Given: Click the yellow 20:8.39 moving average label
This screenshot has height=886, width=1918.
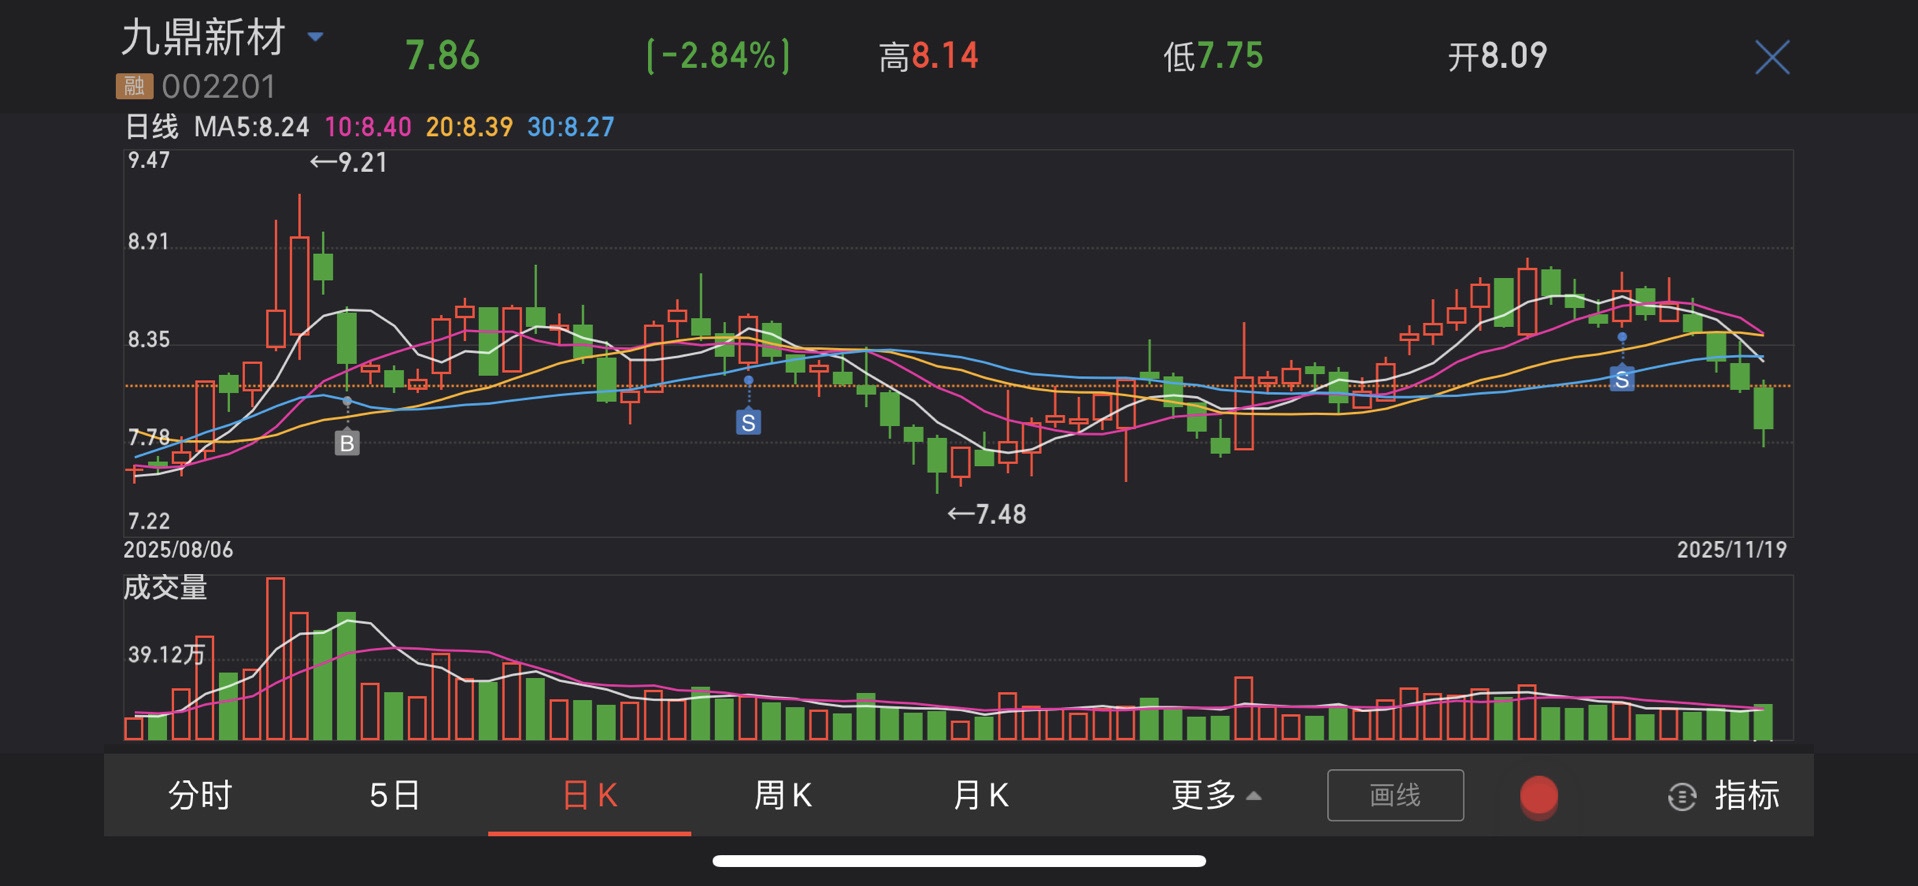Looking at the screenshot, I should coord(469,127).
